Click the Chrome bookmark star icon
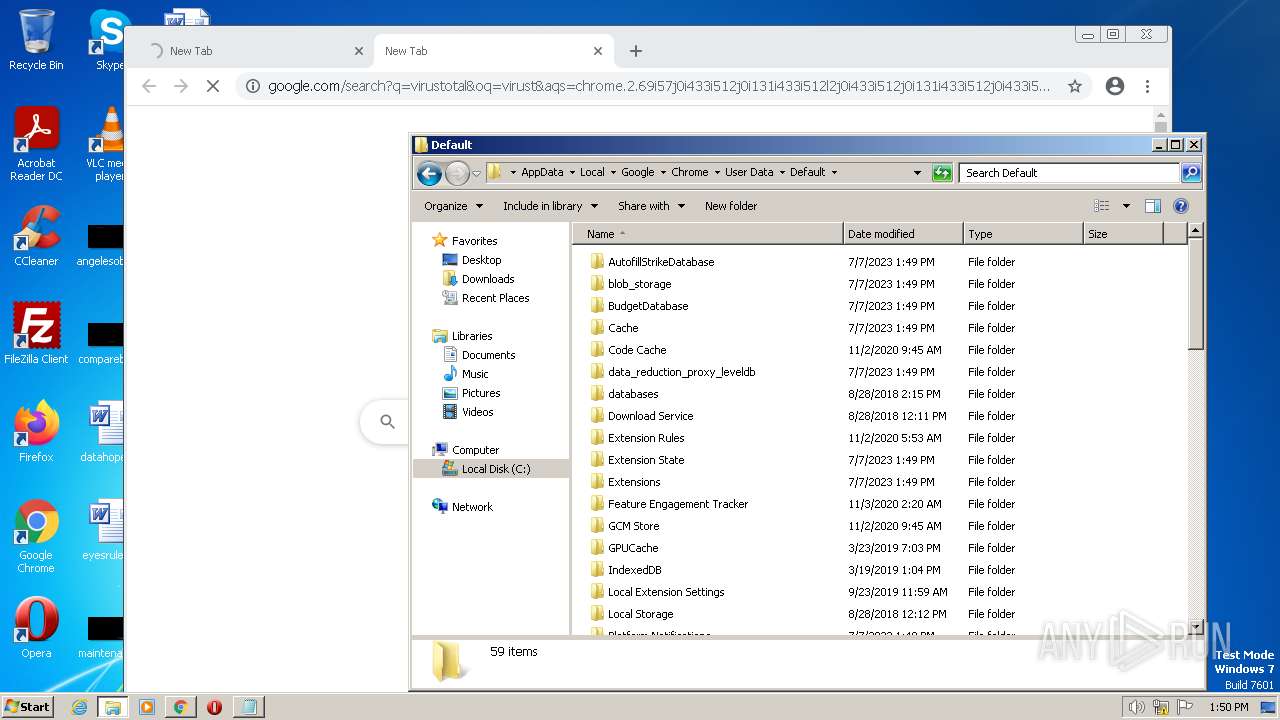Viewport: 1280px width, 720px height. point(1075,86)
